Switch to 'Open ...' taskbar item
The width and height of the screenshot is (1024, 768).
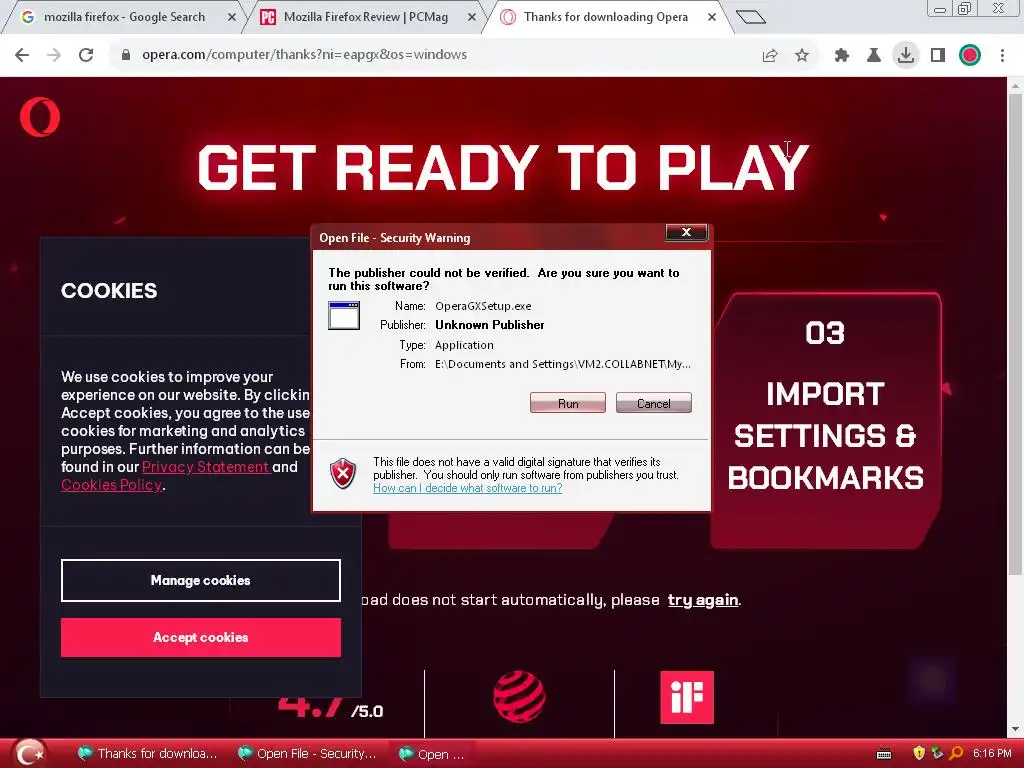point(432,754)
